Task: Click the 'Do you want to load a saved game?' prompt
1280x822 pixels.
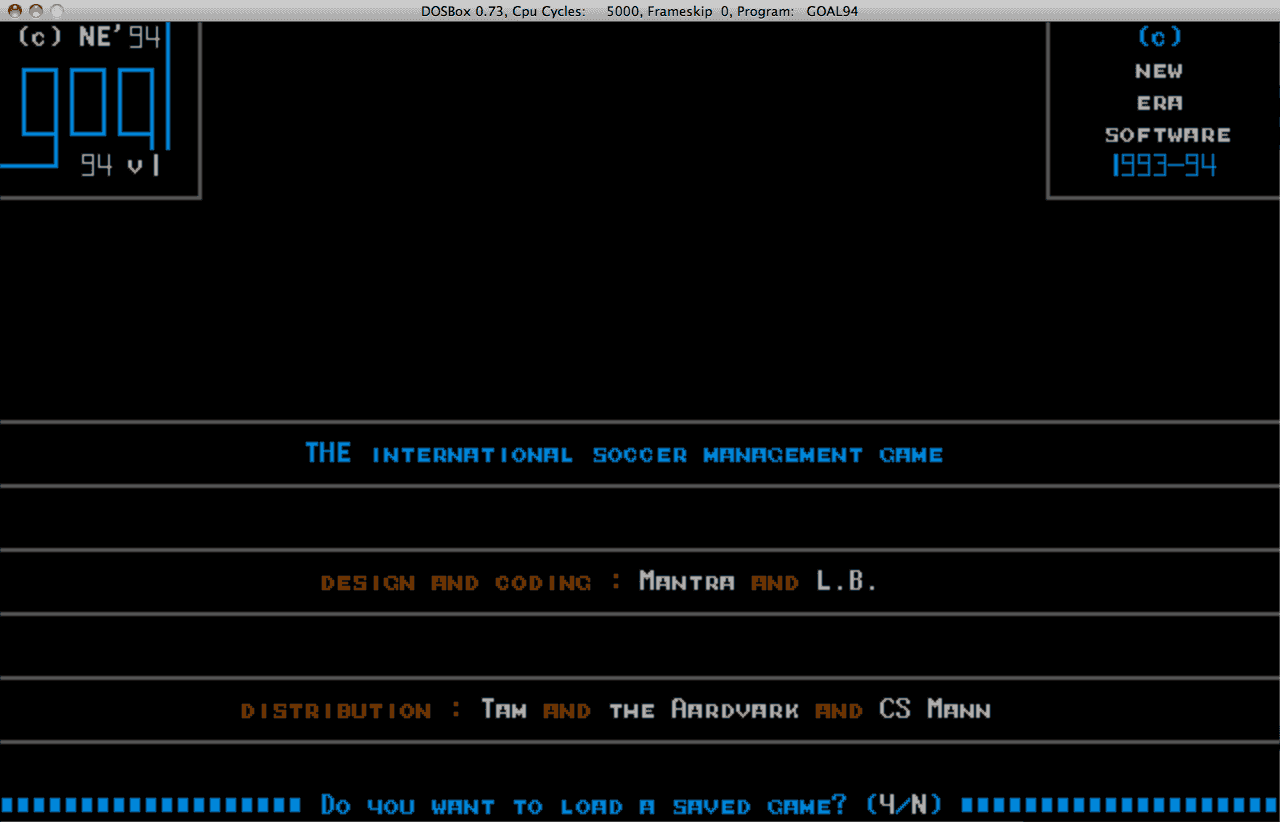Action: pyautogui.click(x=584, y=805)
